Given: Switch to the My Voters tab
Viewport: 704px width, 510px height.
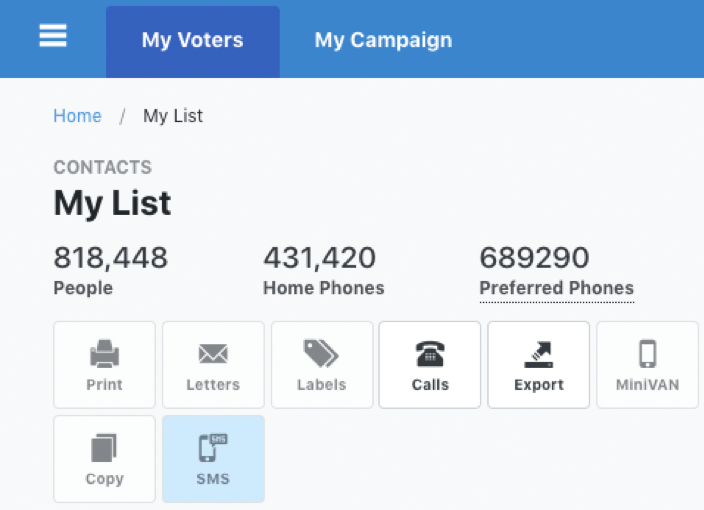Looking at the screenshot, I should coord(193,41).
